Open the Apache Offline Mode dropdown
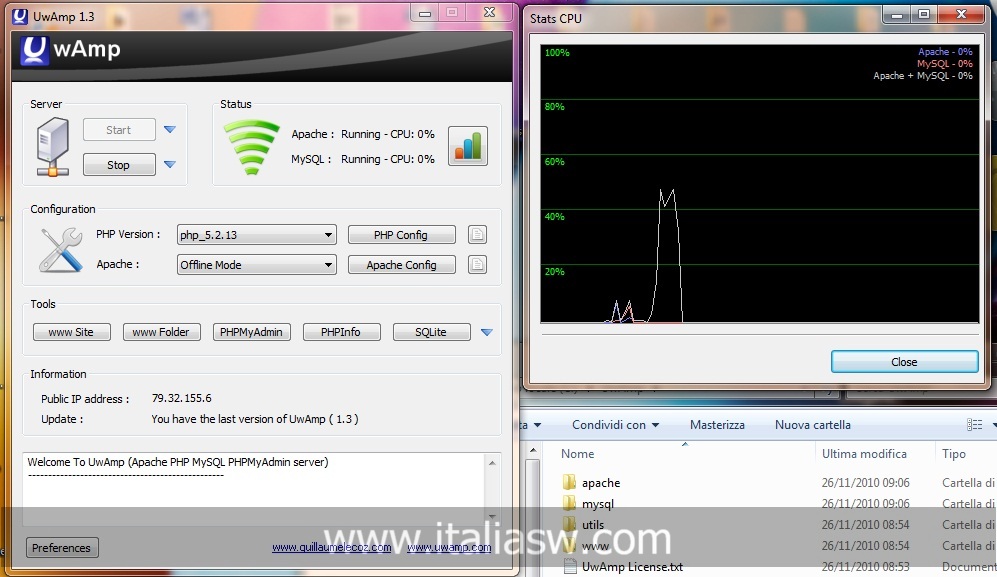997x577 pixels. pos(256,265)
